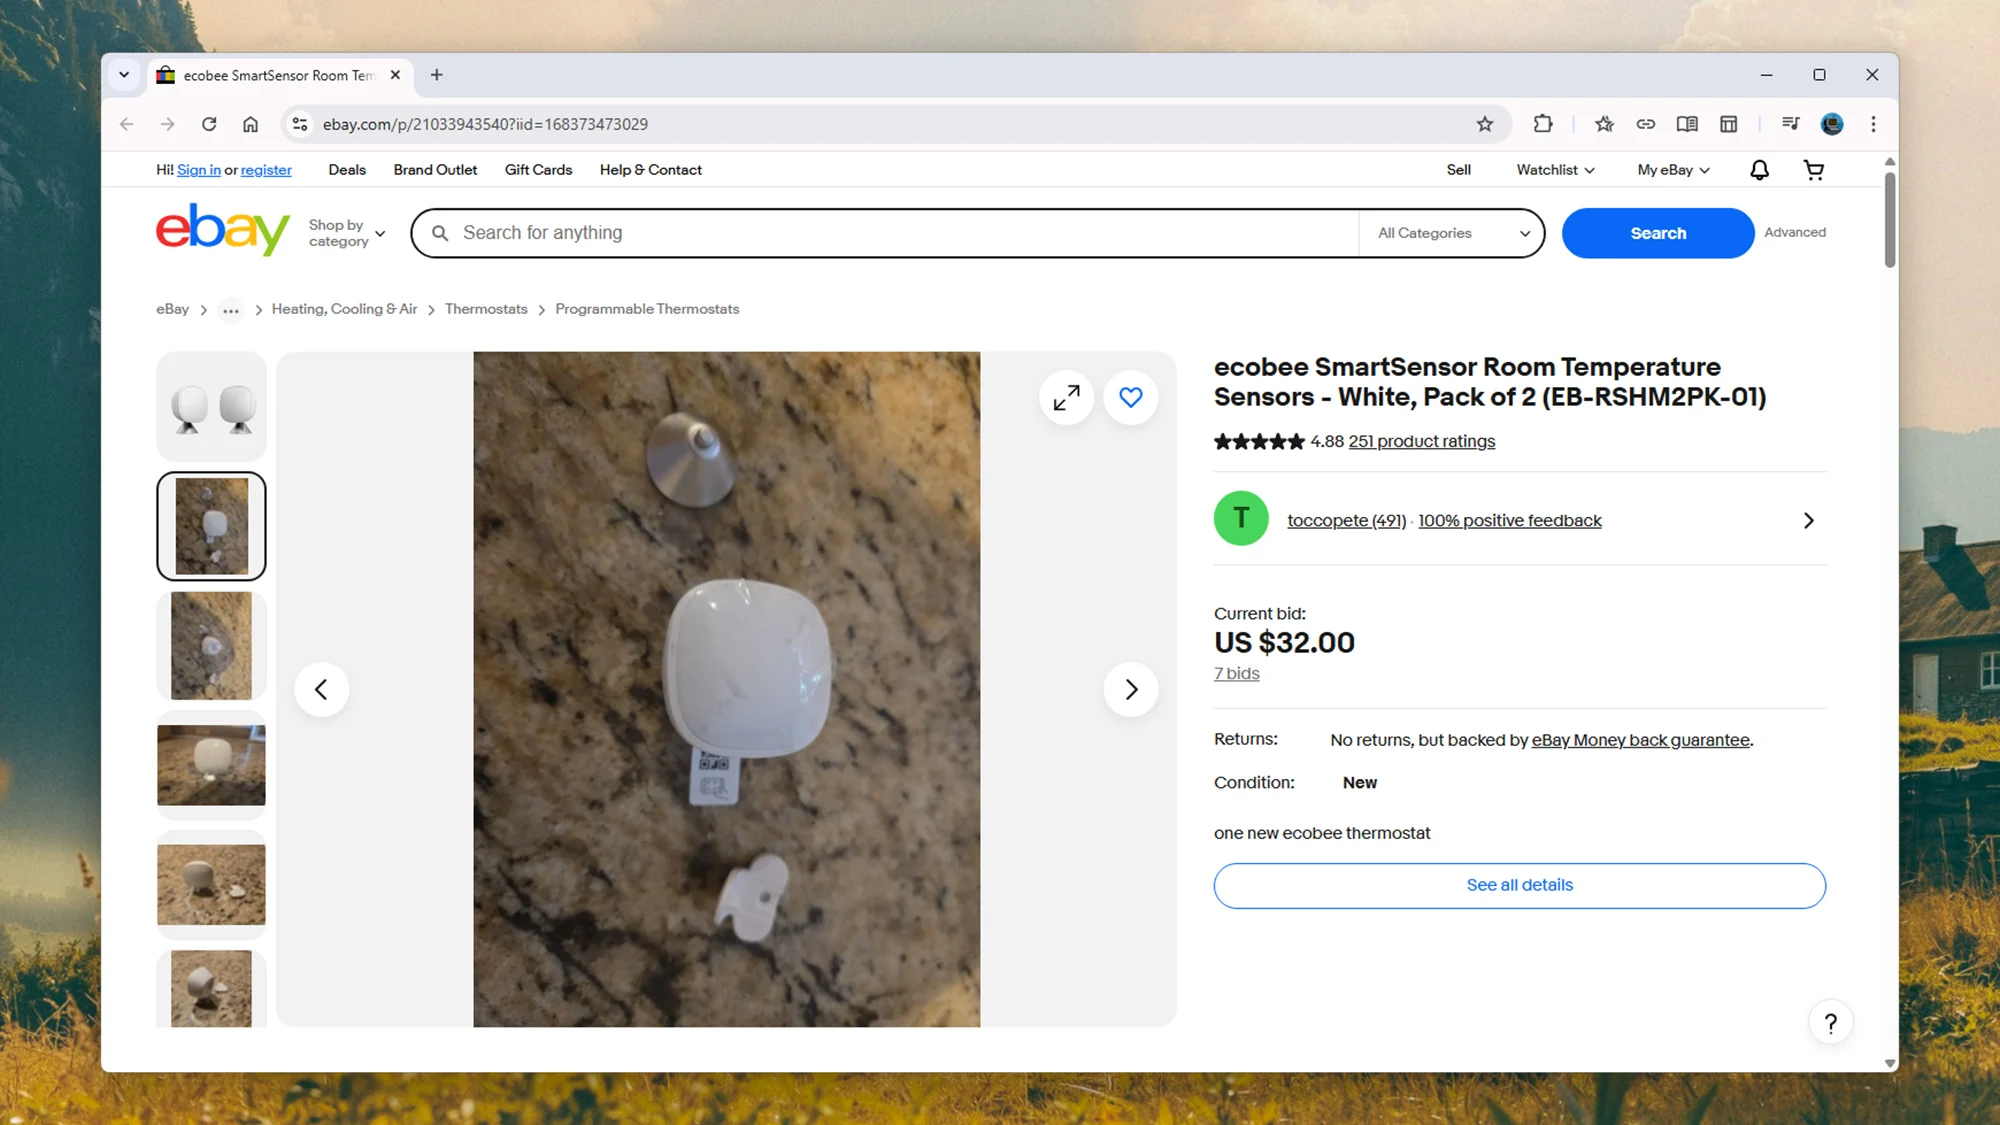Open seller details chevron arrow
2000x1125 pixels.
point(1808,520)
